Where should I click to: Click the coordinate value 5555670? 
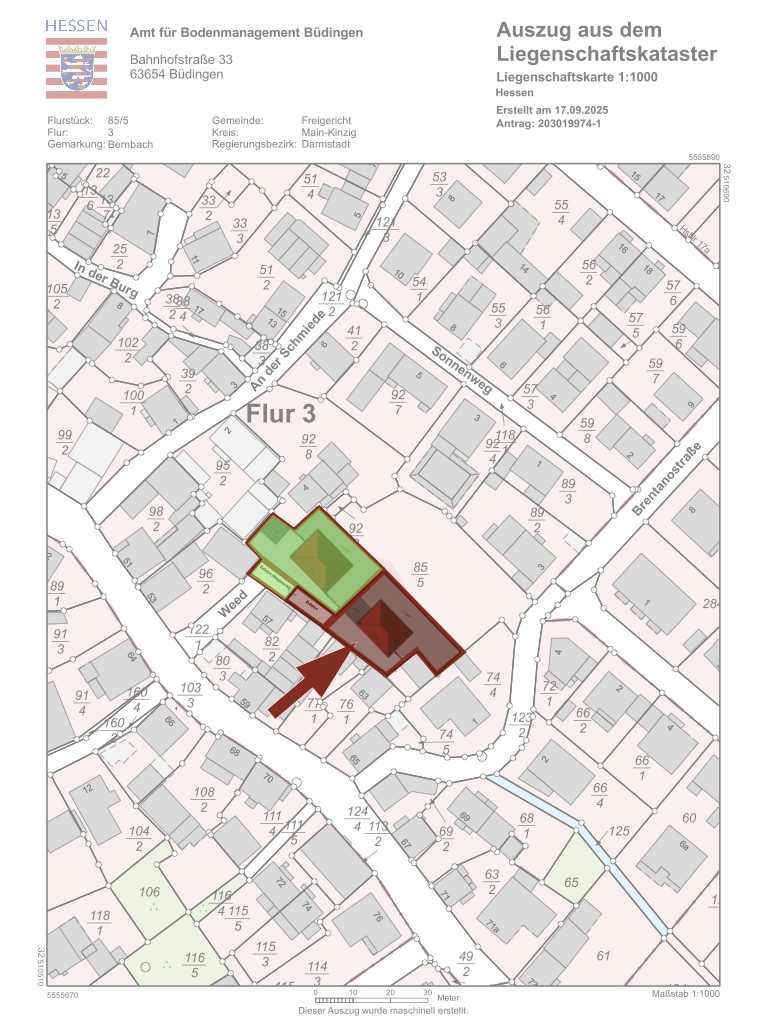63,995
